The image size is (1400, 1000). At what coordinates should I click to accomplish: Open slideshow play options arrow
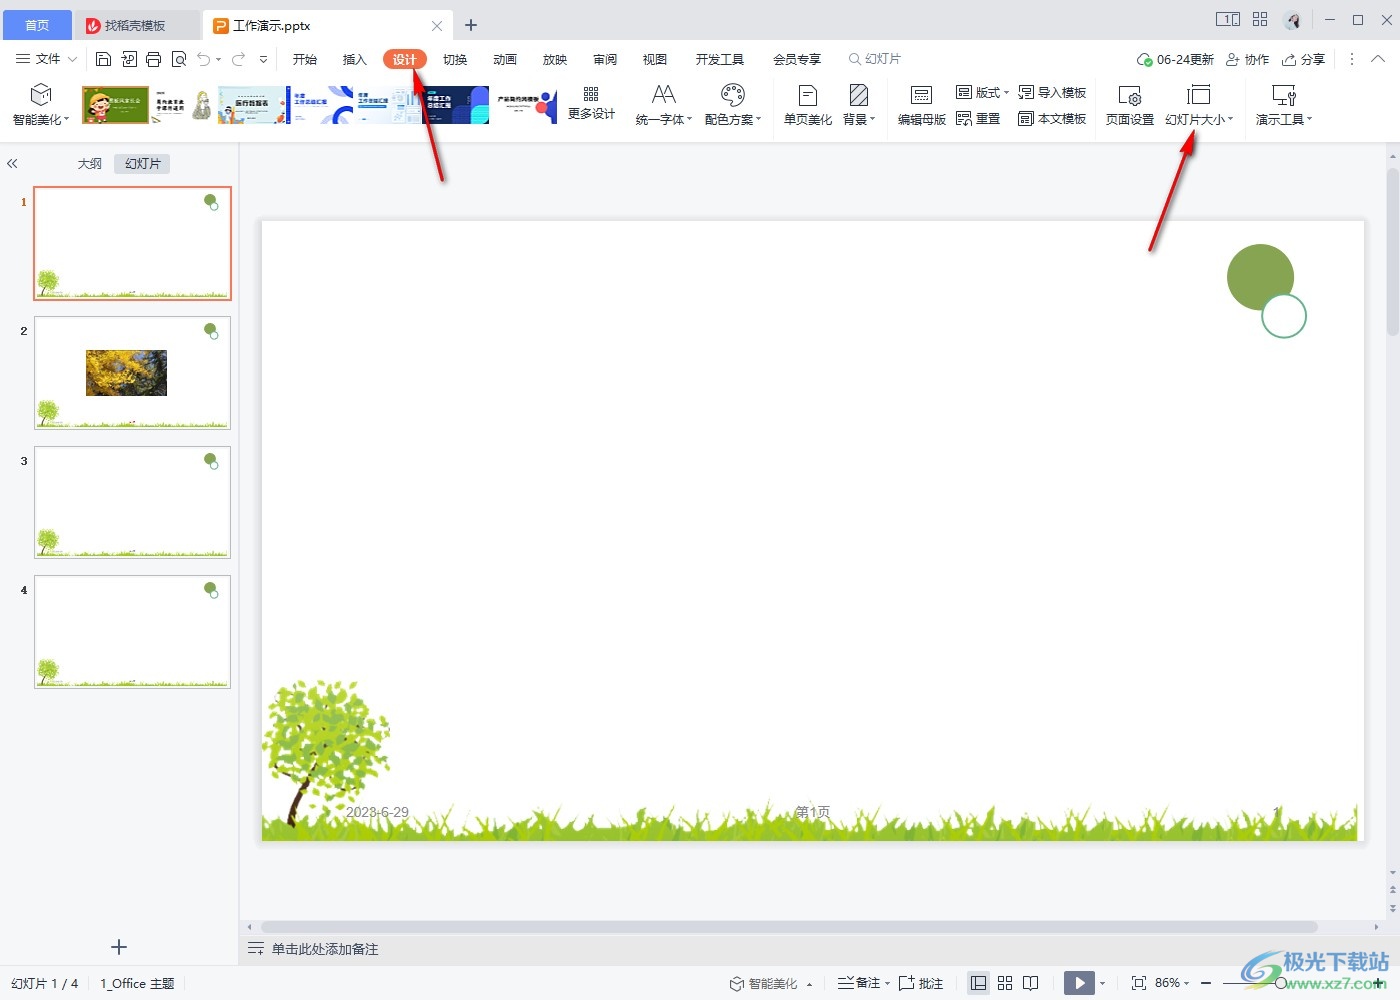pos(1103,983)
